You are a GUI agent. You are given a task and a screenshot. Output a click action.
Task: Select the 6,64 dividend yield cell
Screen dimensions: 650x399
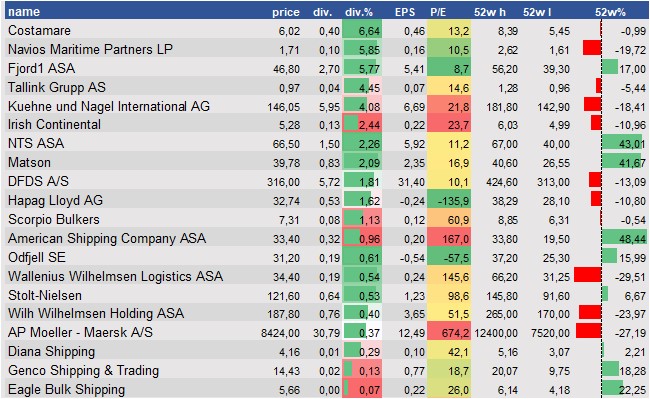coord(362,30)
